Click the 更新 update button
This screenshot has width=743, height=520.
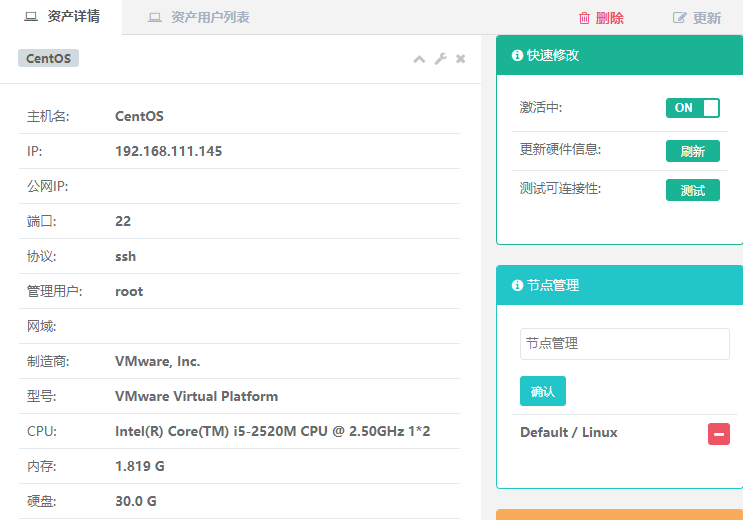click(x=697, y=18)
